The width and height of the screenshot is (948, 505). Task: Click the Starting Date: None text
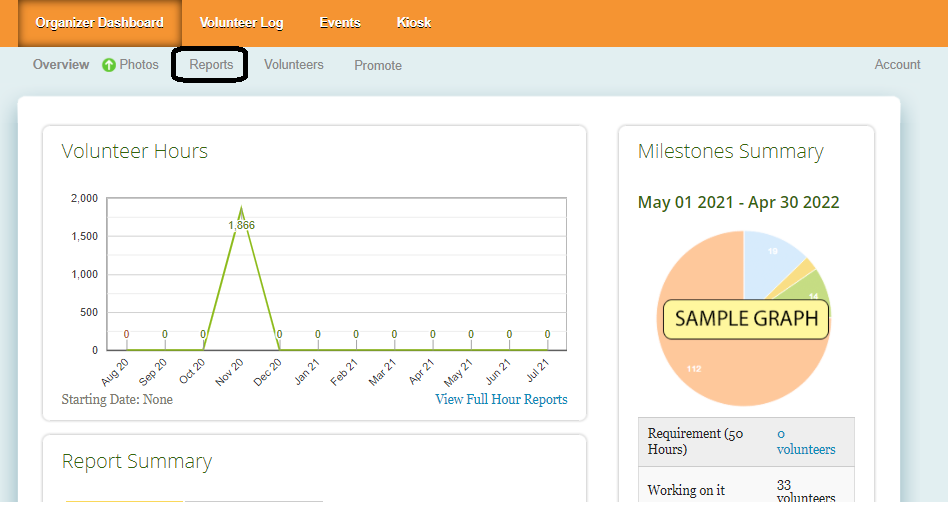pyautogui.click(x=117, y=399)
